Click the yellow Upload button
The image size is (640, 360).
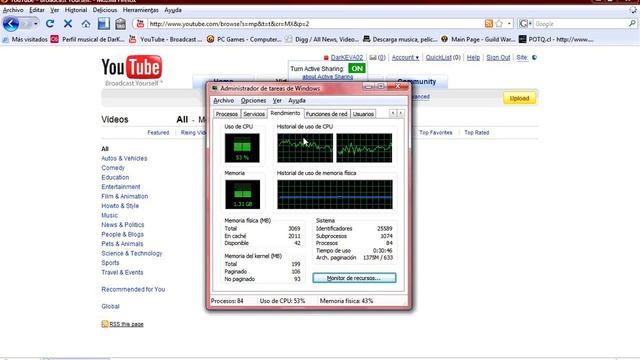click(x=519, y=98)
